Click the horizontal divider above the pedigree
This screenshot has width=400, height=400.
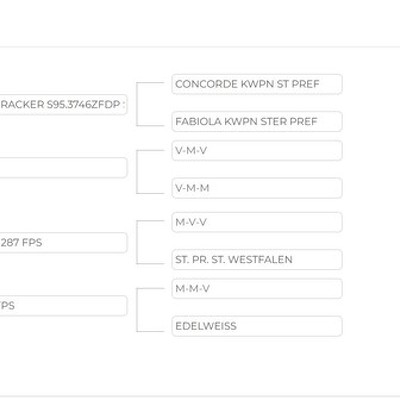(200, 47)
